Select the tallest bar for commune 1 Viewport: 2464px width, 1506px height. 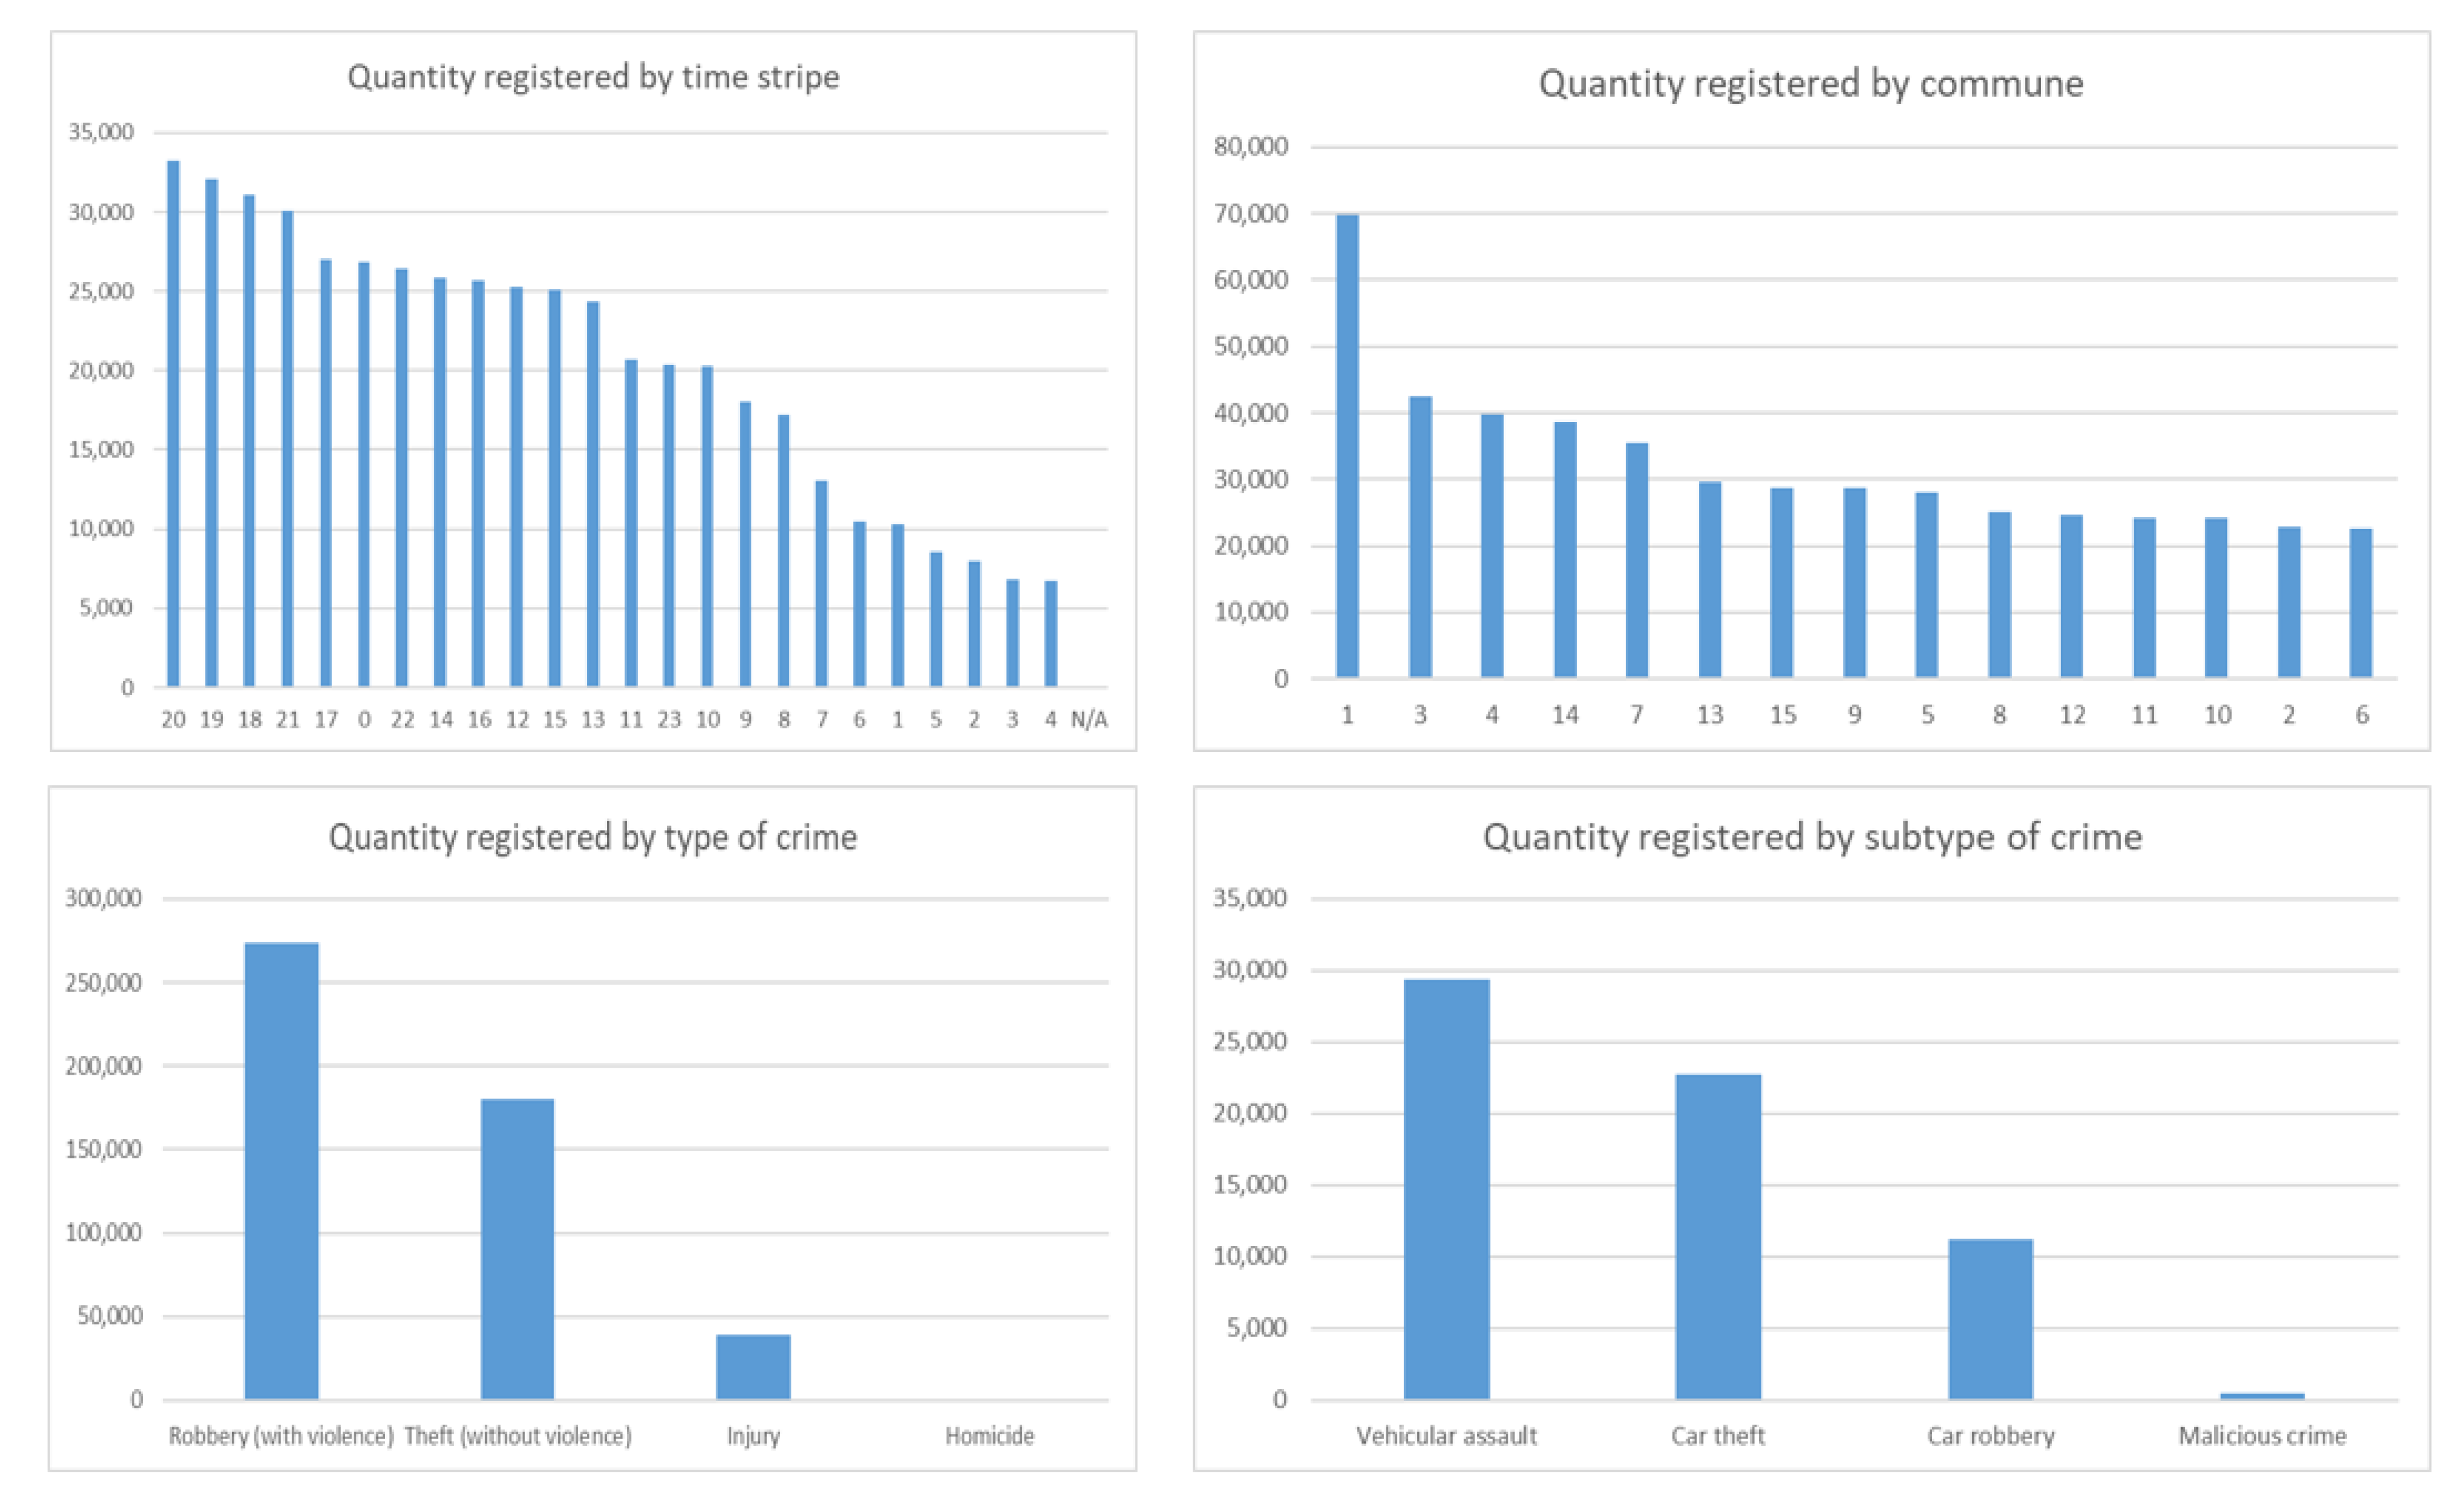click(x=1347, y=445)
